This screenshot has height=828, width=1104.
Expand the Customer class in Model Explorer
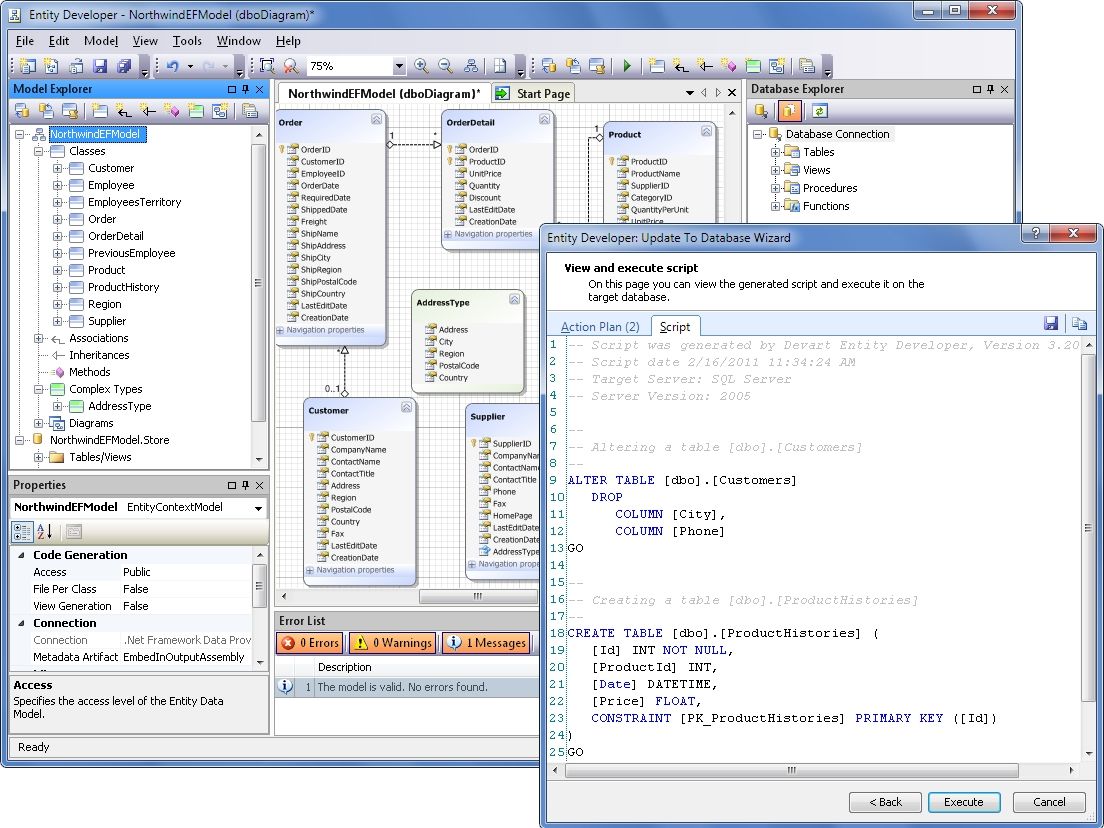(x=57, y=168)
